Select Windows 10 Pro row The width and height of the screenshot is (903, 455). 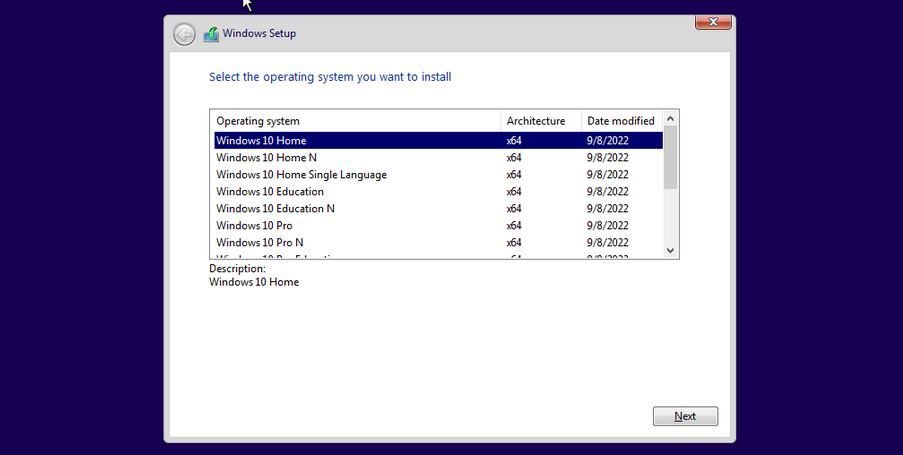438,225
